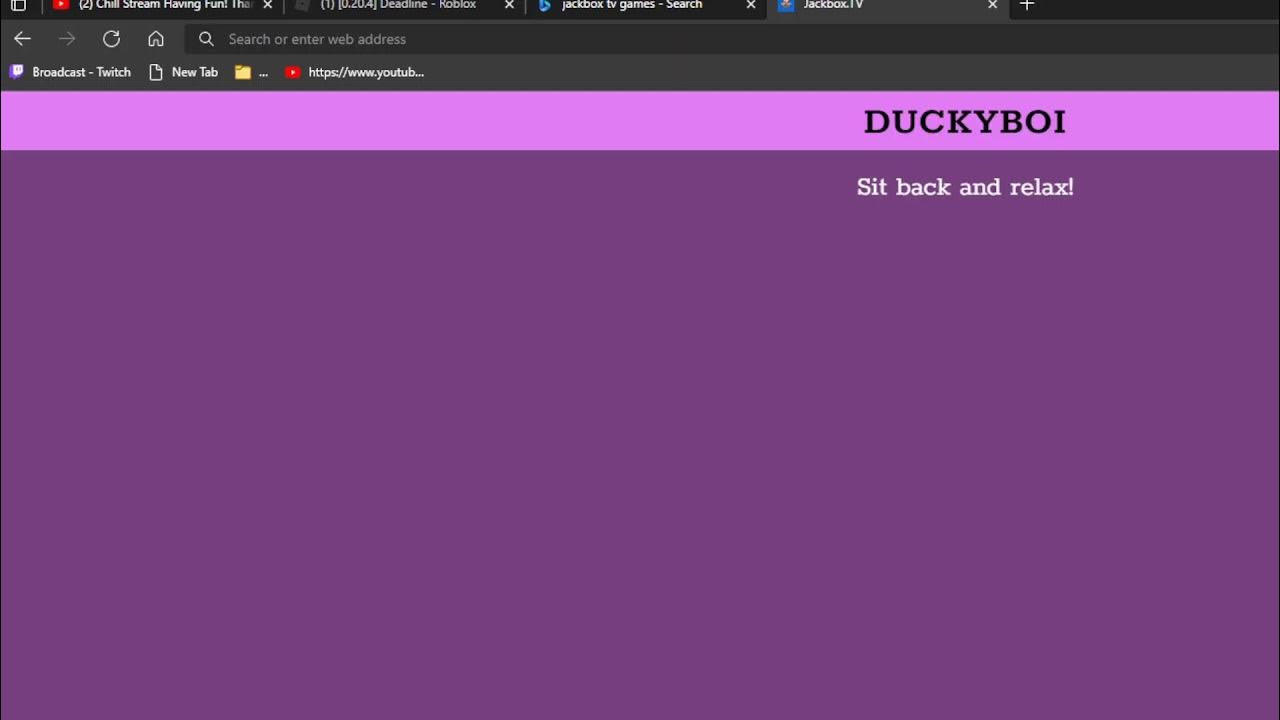Click the YouTube favicon on first tab

coord(61,5)
